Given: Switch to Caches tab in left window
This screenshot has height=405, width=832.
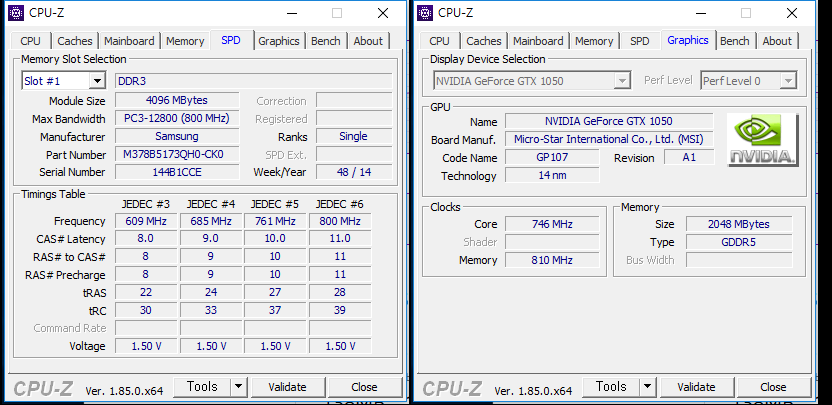Looking at the screenshot, I should 75,41.
